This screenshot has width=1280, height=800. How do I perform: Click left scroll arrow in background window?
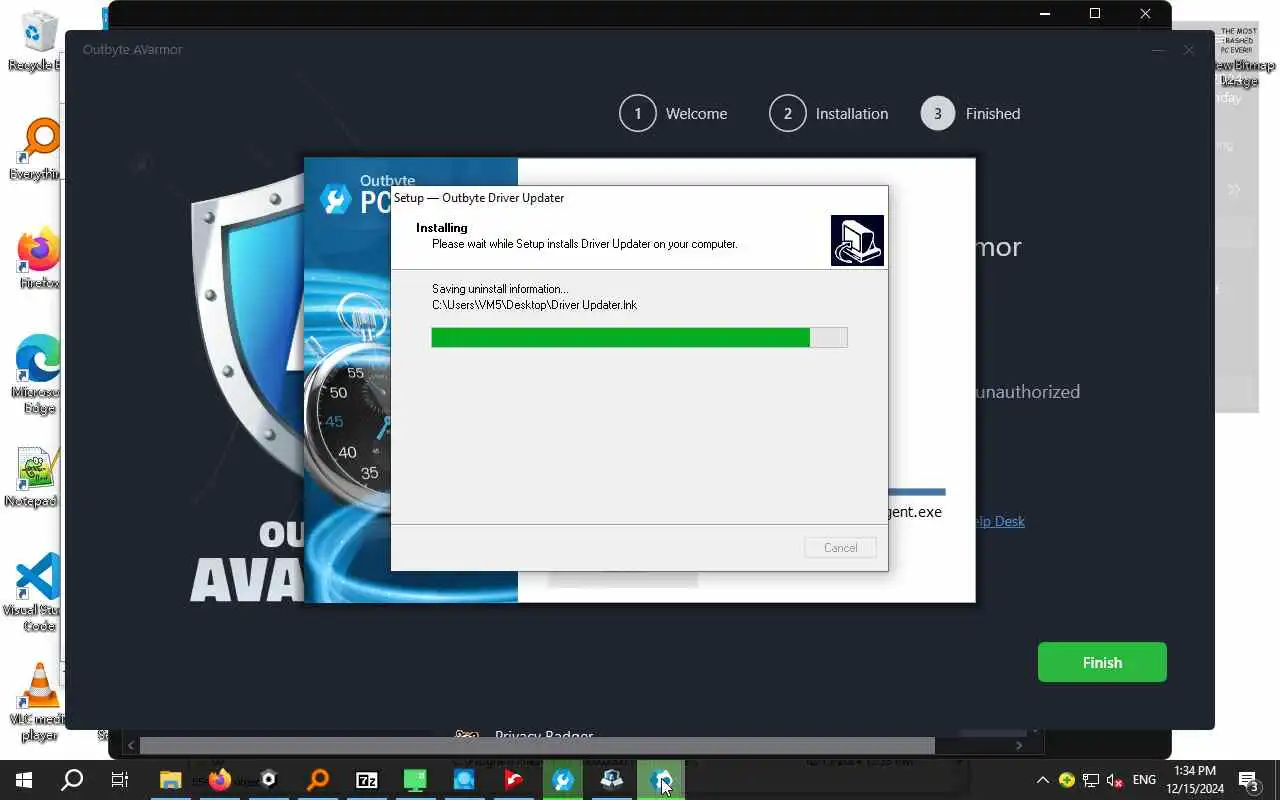point(130,745)
